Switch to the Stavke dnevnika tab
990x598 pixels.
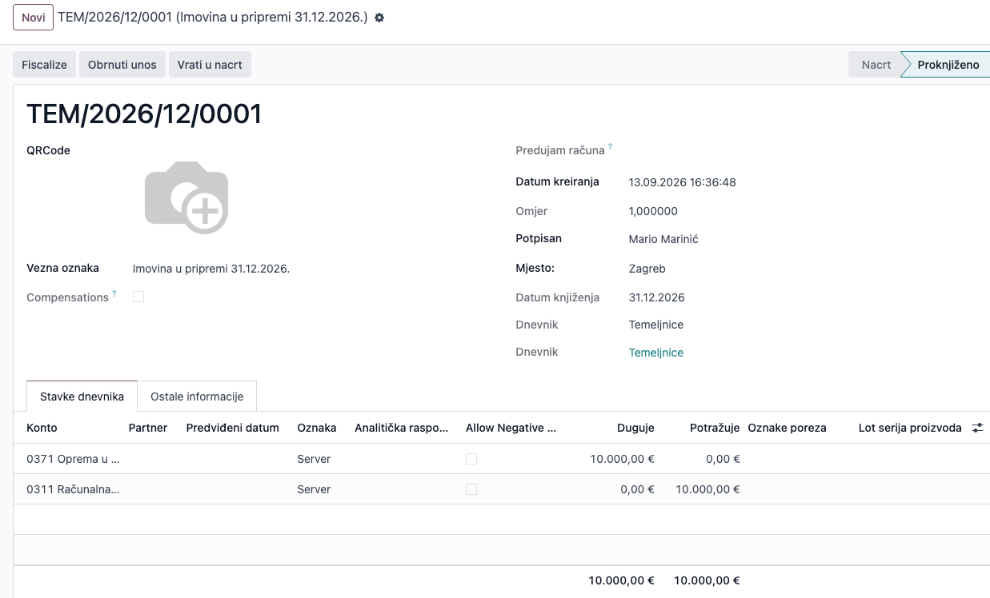(x=81, y=397)
